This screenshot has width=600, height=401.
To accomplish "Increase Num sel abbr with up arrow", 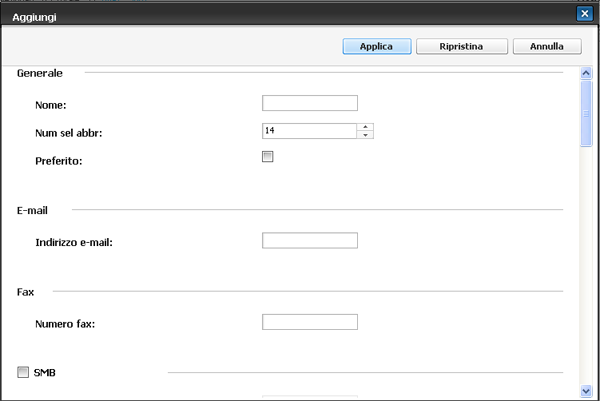I will [366, 126].
